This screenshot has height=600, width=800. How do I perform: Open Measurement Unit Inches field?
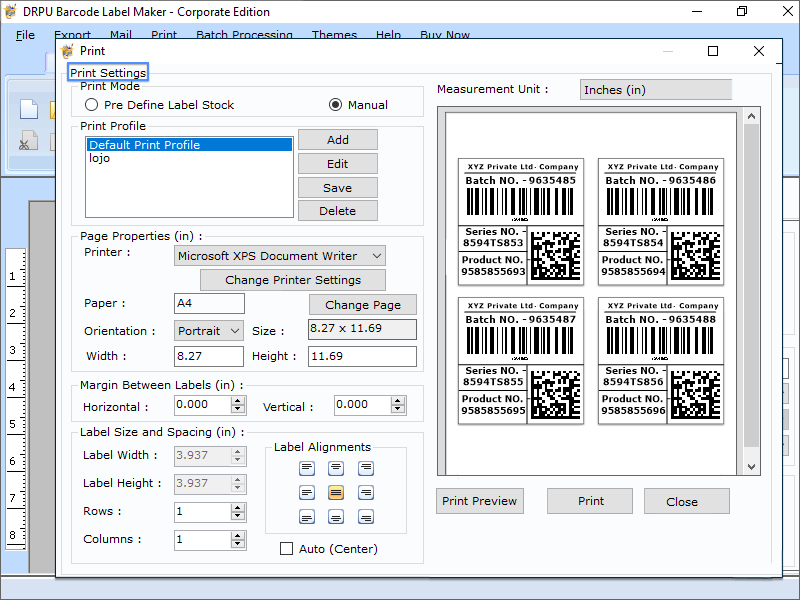click(x=656, y=90)
